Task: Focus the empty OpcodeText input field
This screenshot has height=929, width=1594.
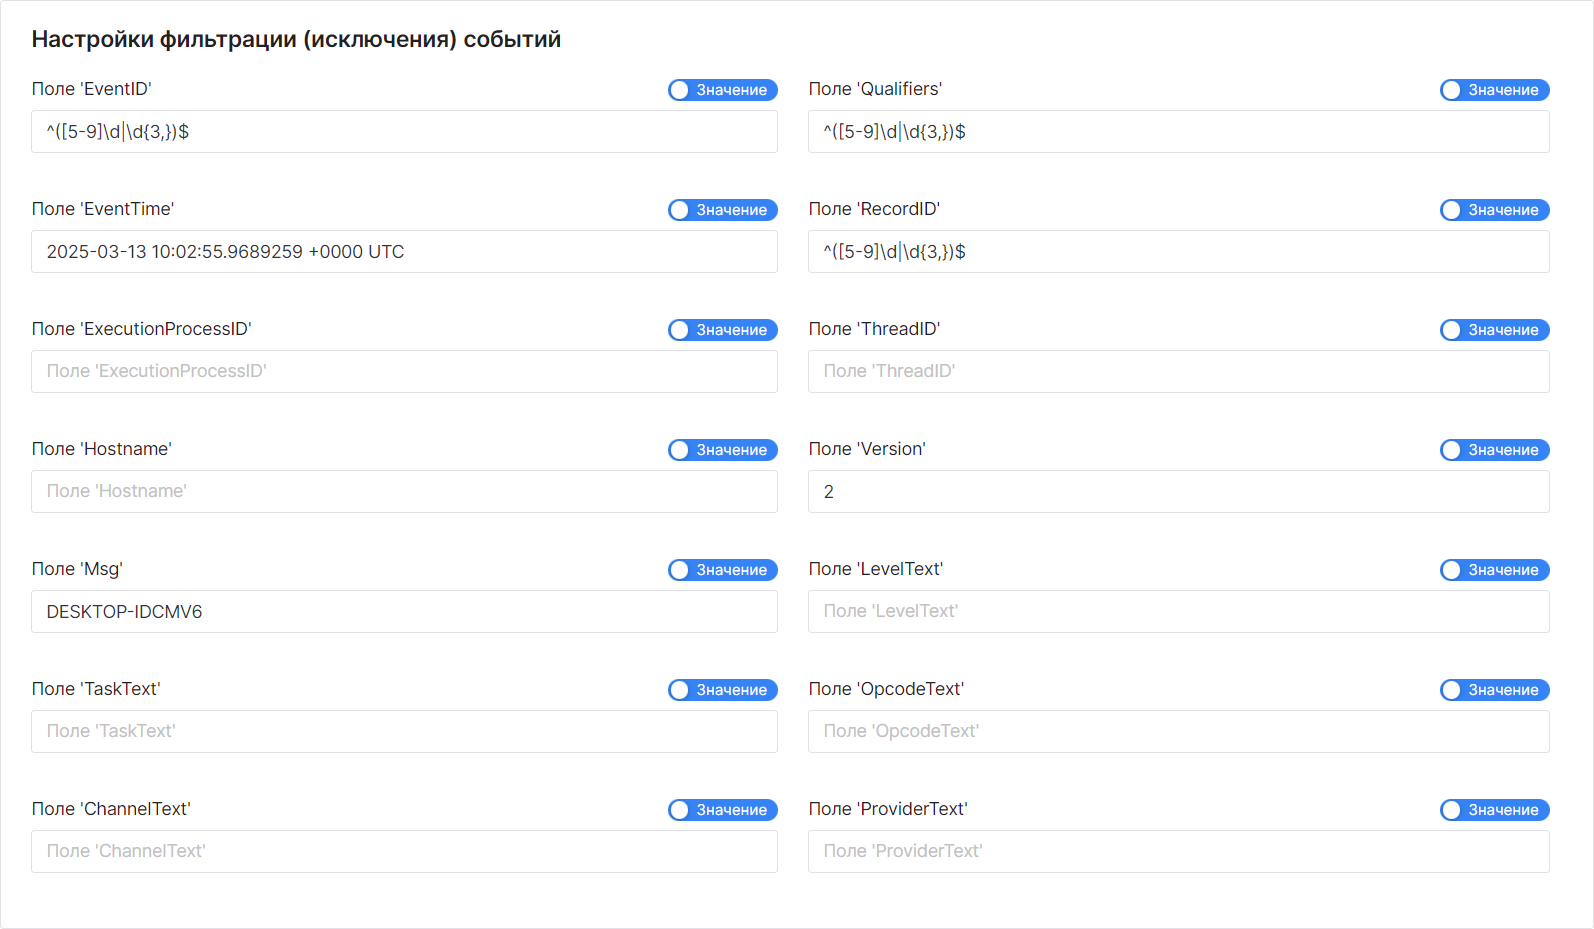Action: tap(1178, 732)
